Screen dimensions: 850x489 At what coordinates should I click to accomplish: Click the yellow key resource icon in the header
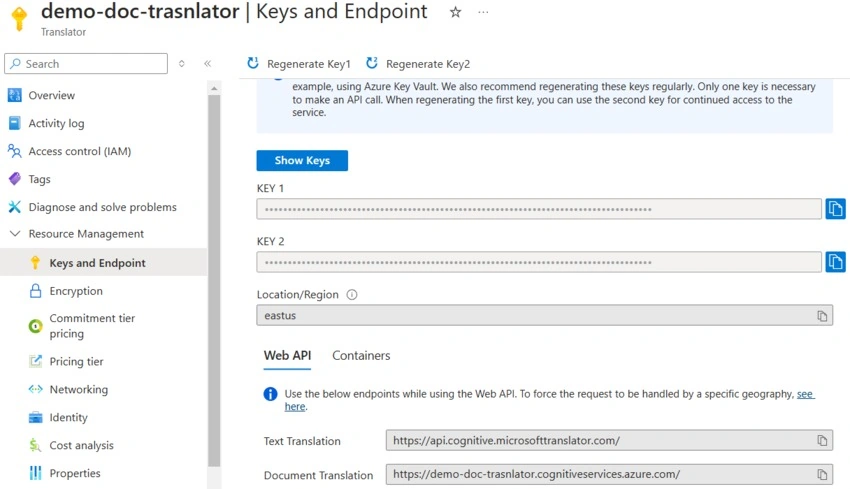pyautogui.click(x=19, y=18)
